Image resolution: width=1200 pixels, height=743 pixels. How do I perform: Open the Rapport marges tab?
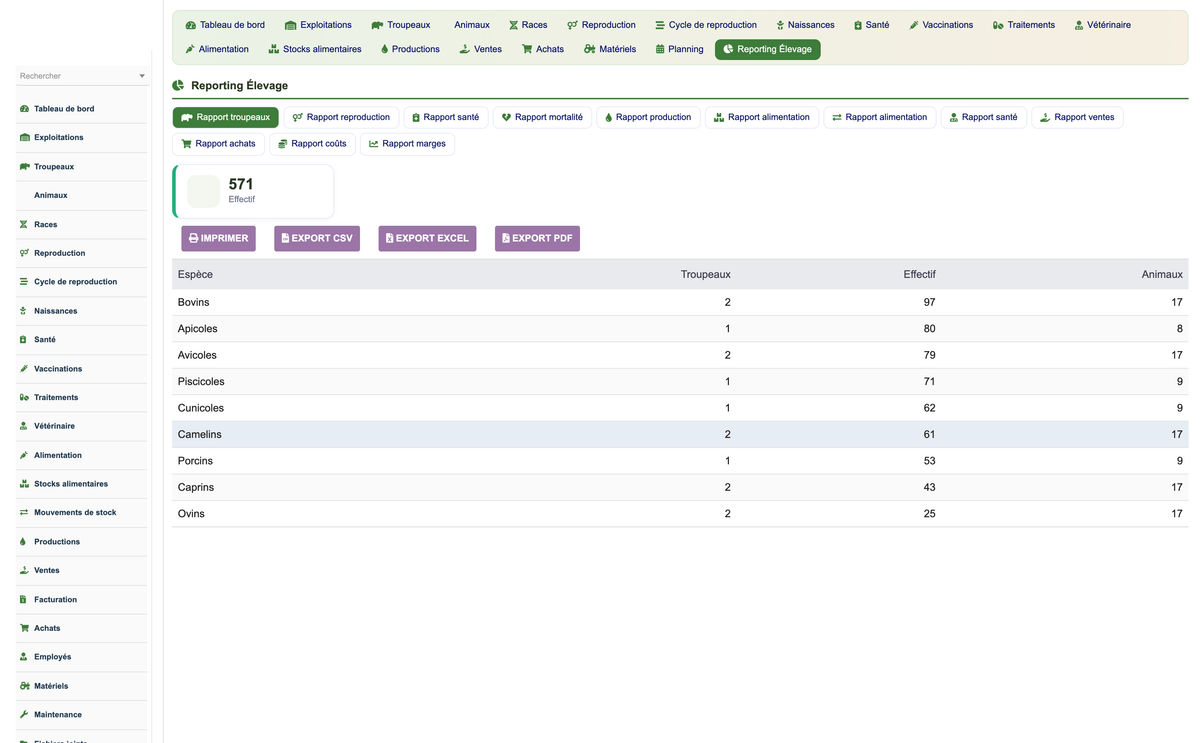[x=407, y=144]
